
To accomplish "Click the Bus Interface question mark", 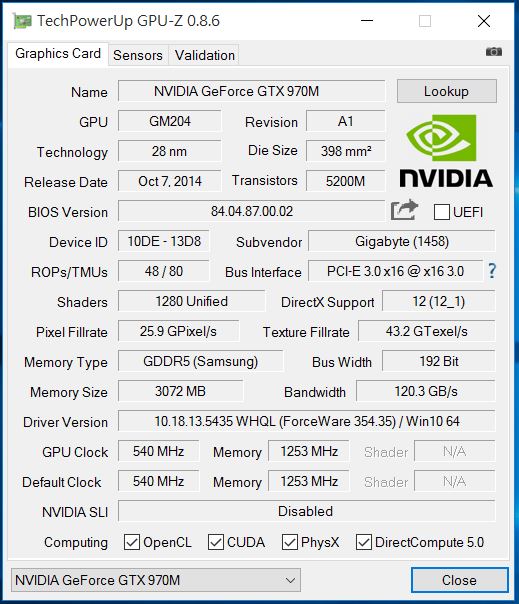I will coord(492,271).
